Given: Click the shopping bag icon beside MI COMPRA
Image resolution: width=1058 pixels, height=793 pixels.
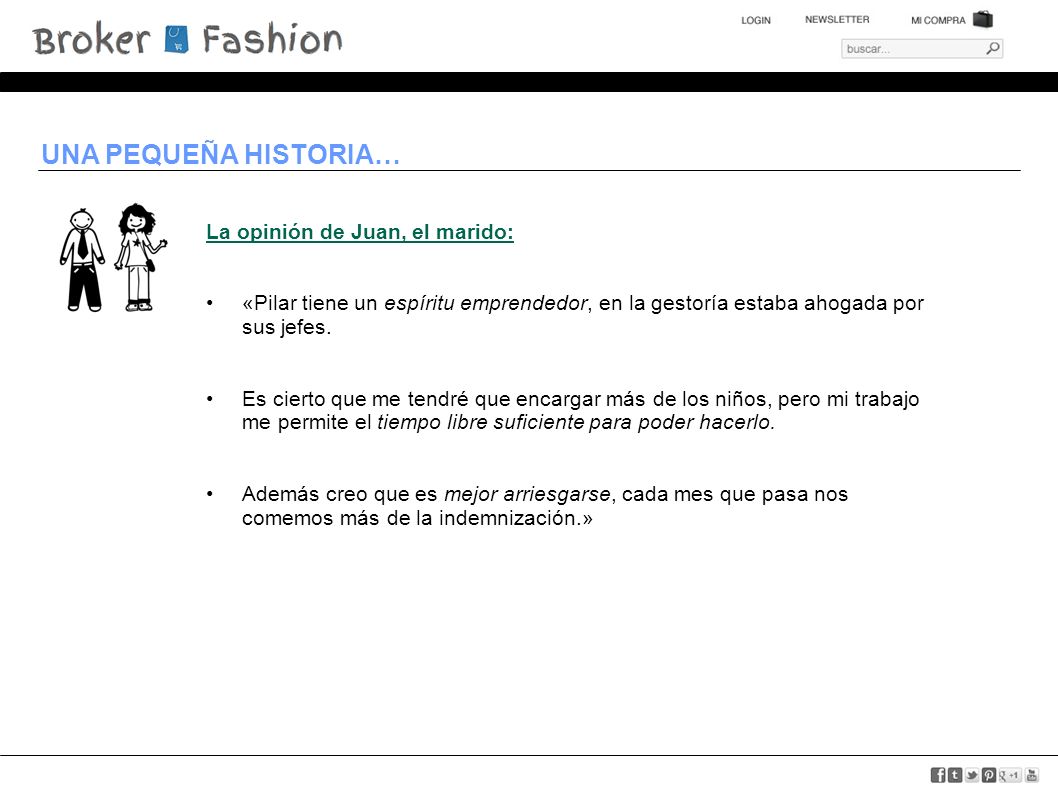Looking at the screenshot, I should [983, 20].
